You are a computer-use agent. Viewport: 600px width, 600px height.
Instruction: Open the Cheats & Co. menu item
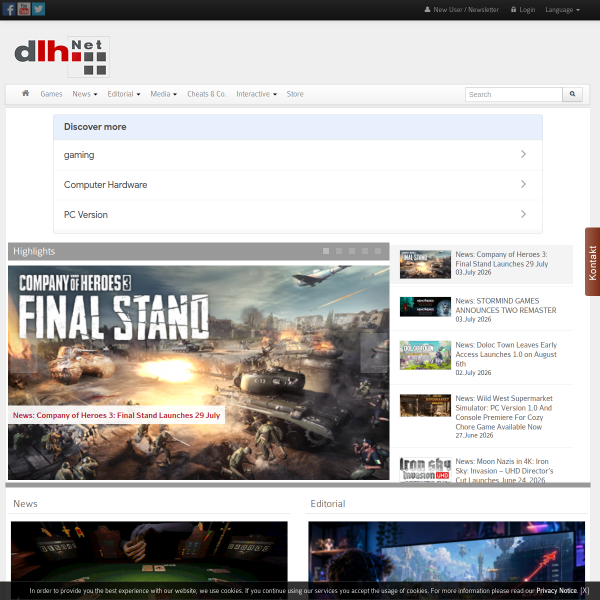pos(207,94)
